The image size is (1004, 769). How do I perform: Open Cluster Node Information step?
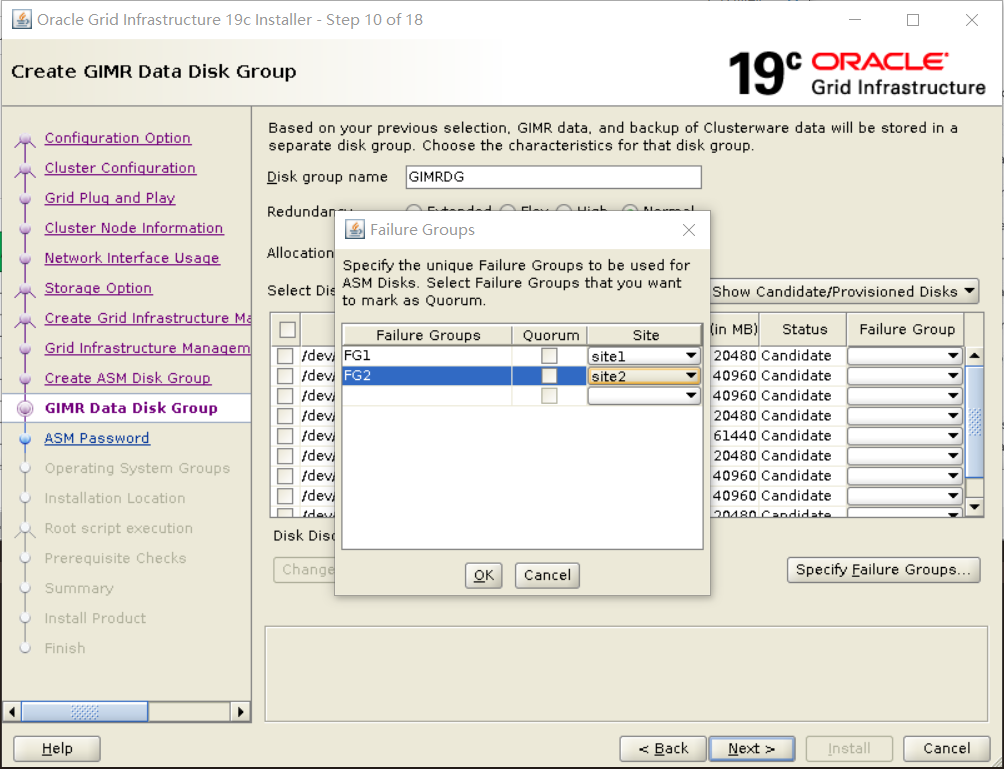pyautogui.click(x=134, y=229)
